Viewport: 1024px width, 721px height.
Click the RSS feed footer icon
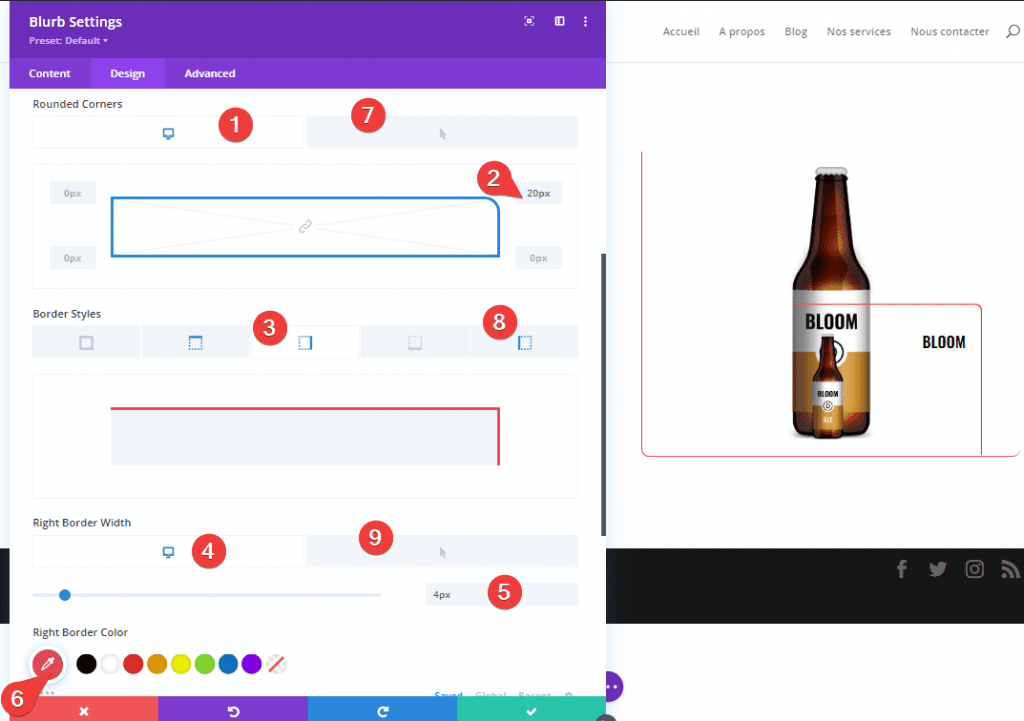click(x=1010, y=569)
